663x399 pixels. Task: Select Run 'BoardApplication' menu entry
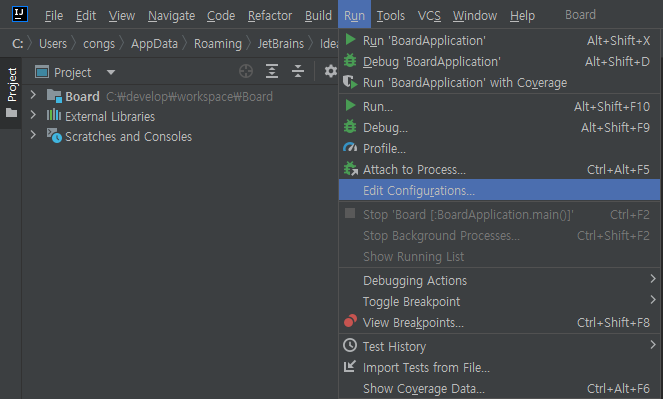(499, 41)
